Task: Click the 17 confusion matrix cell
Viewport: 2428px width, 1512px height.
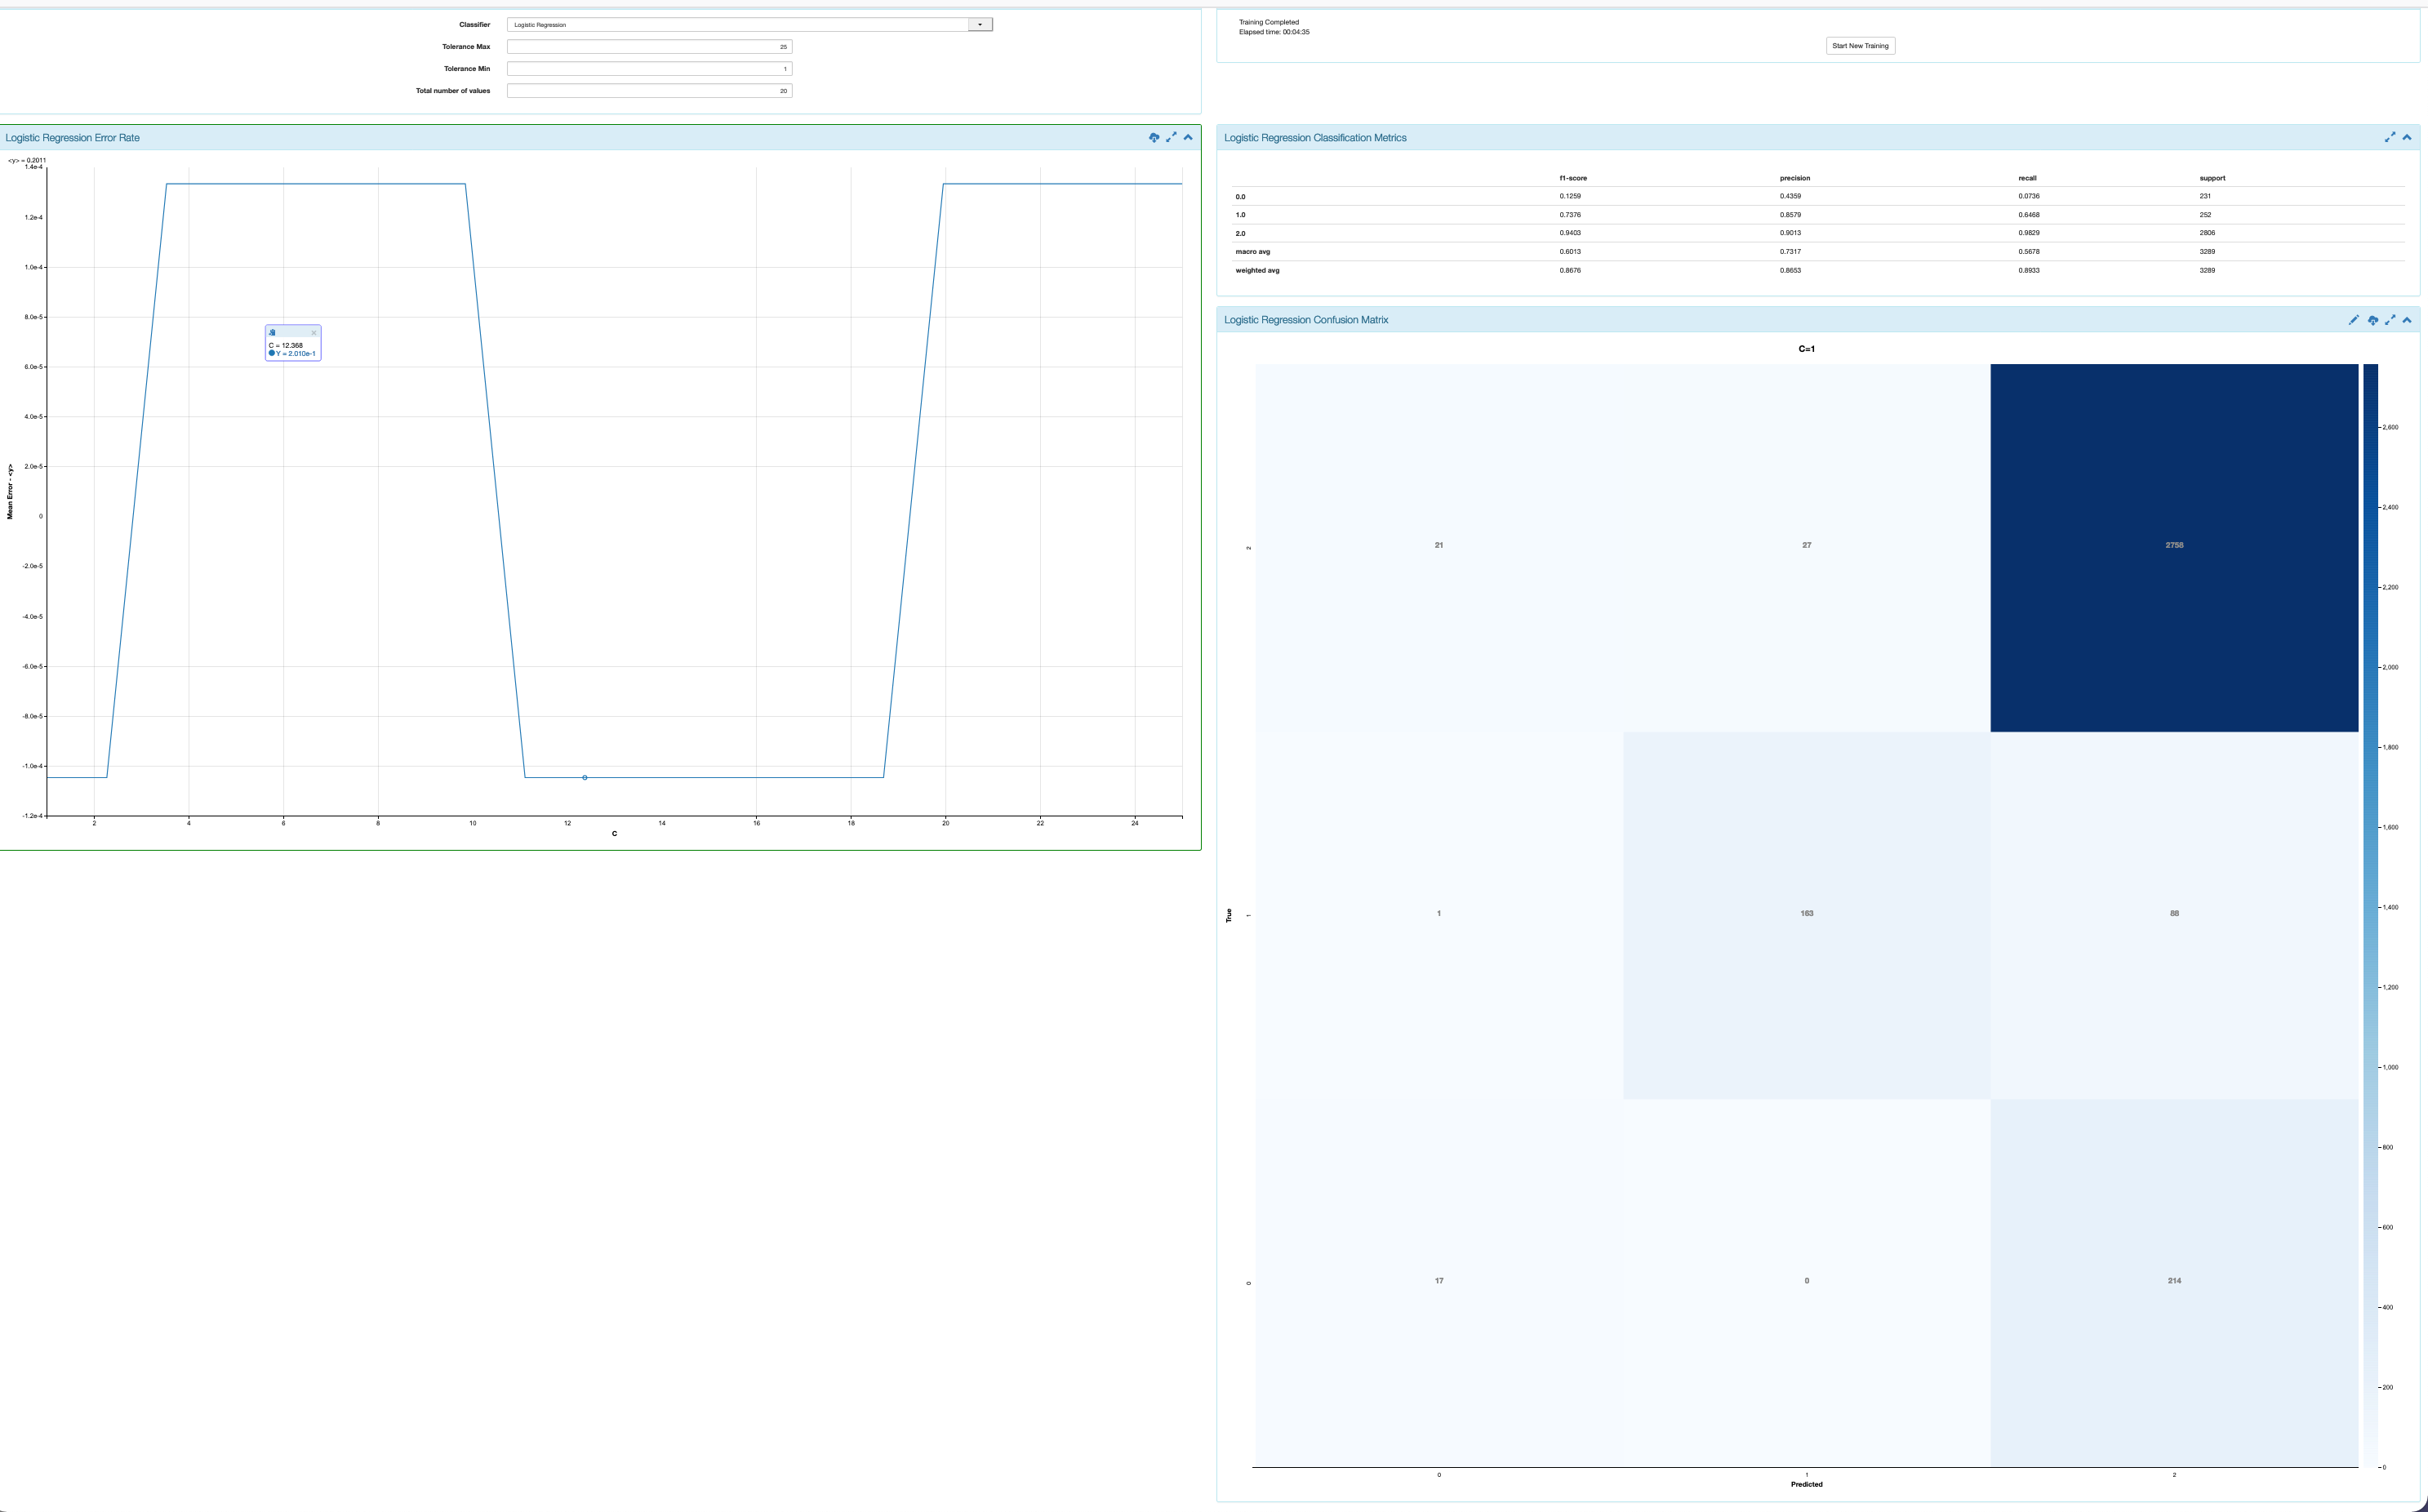Action: coord(1439,1283)
